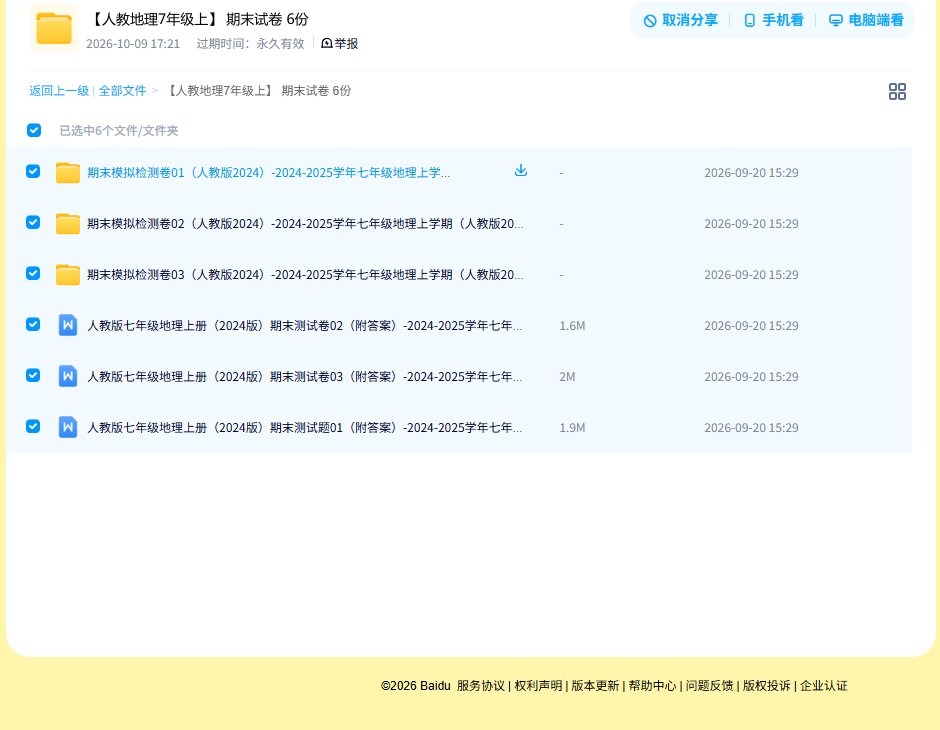
Task: Open the 期末模拟检测卷03 folder name
Action: pyautogui.click(x=305, y=274)
